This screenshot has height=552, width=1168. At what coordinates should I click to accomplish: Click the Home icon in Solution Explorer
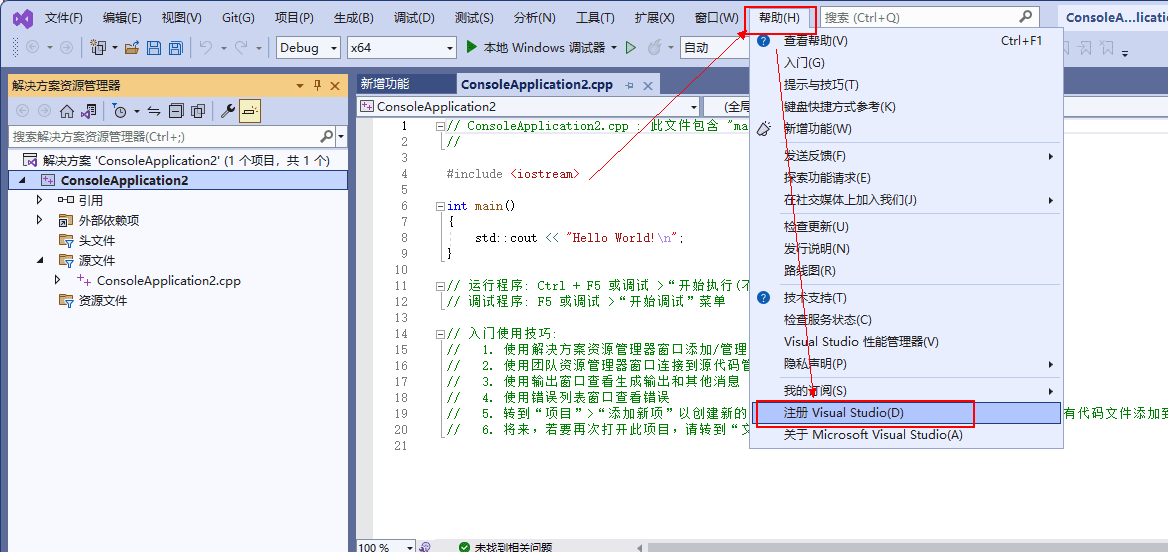coord(67,112)
